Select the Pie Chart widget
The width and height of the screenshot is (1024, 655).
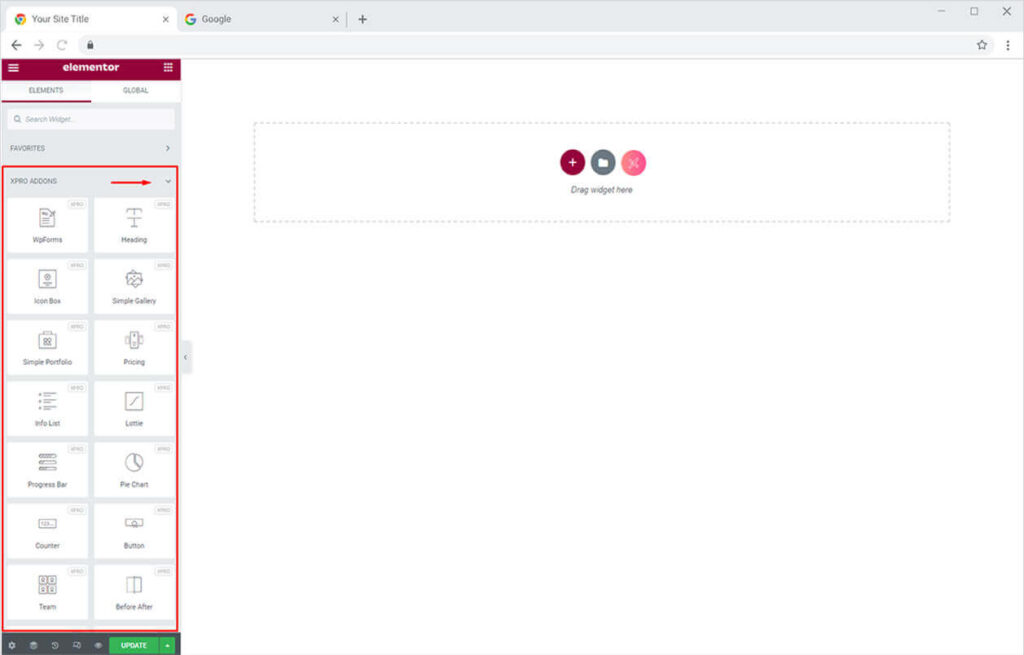pyautogui.click(x=134, y=469)
